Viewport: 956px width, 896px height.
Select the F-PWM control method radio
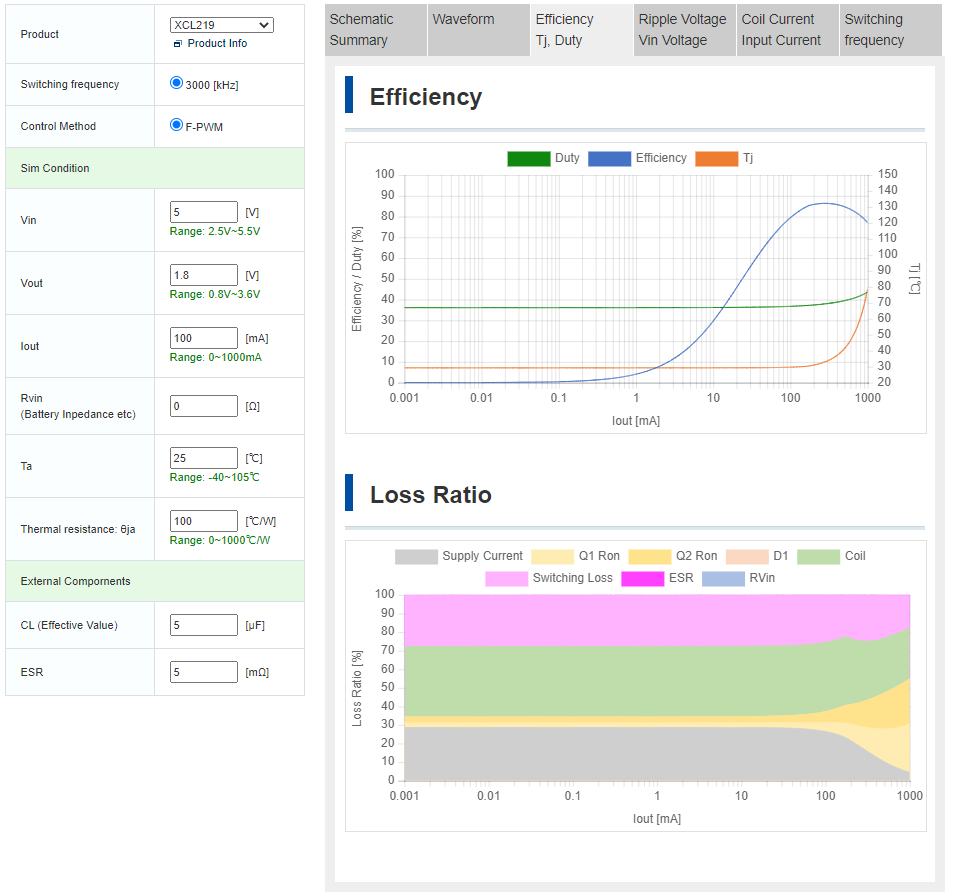(177, 126)
